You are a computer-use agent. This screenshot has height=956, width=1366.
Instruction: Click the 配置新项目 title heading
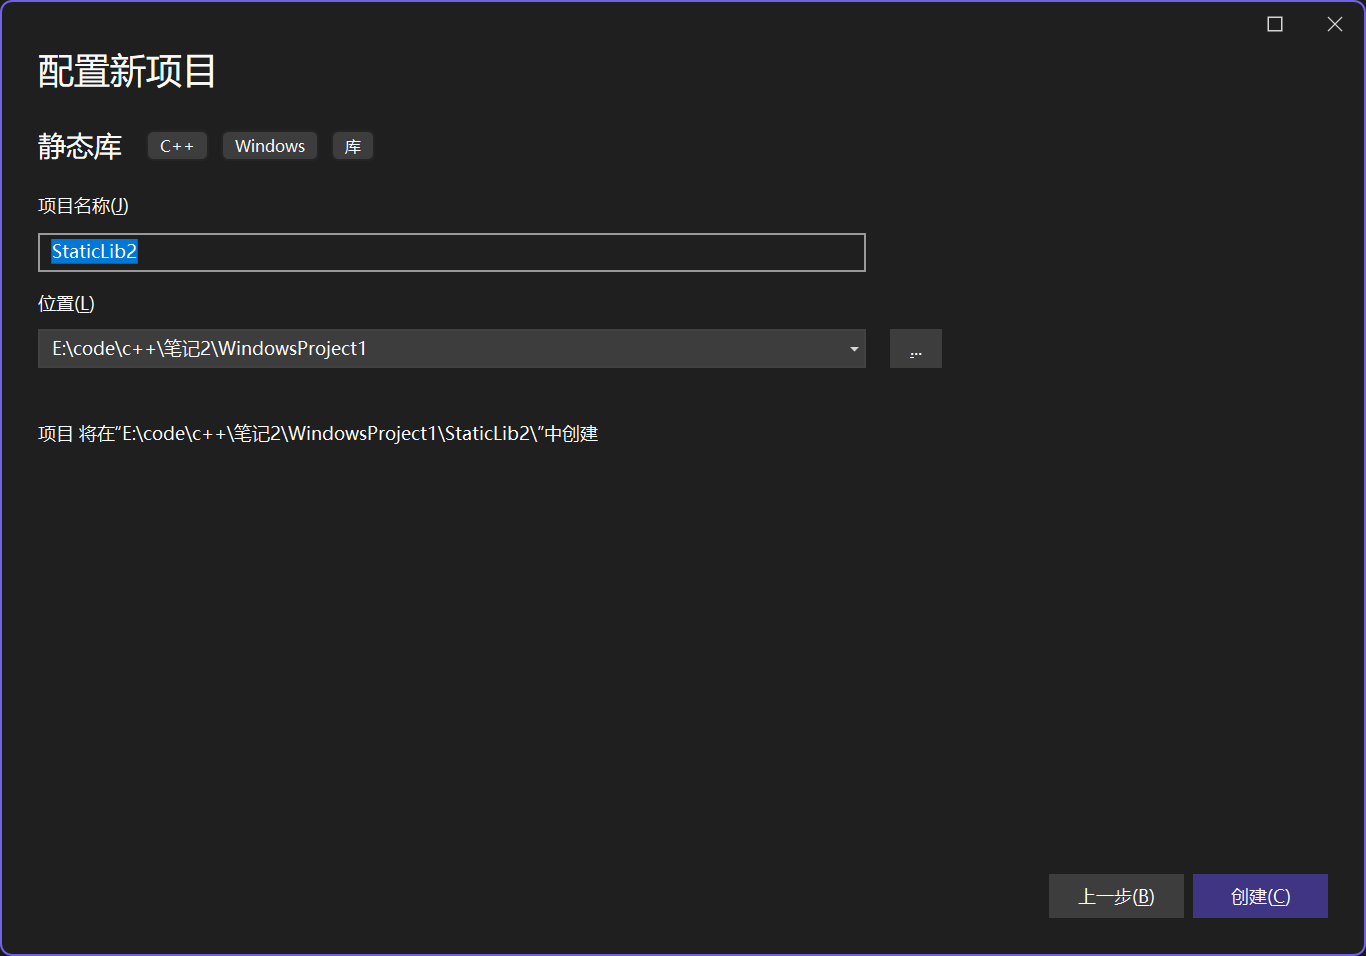click(x=127, y=71)
